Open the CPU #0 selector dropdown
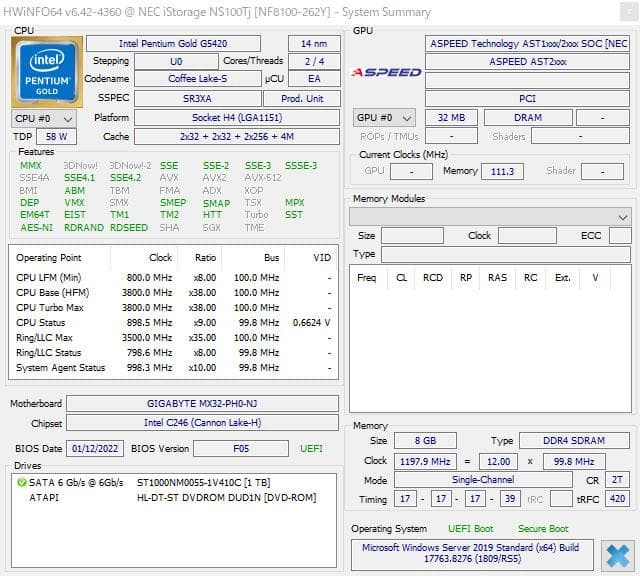Image resolution: width=640 pixels, height=576 pixels. point(44,119)
